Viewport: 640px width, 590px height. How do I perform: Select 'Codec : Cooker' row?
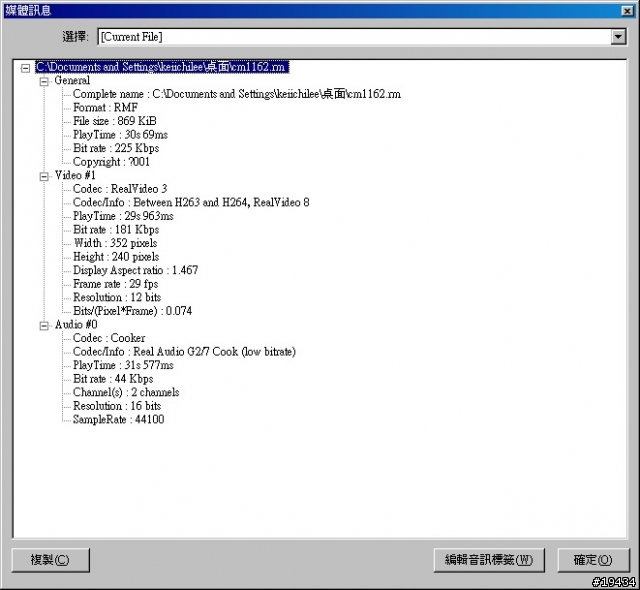point(109,338)
